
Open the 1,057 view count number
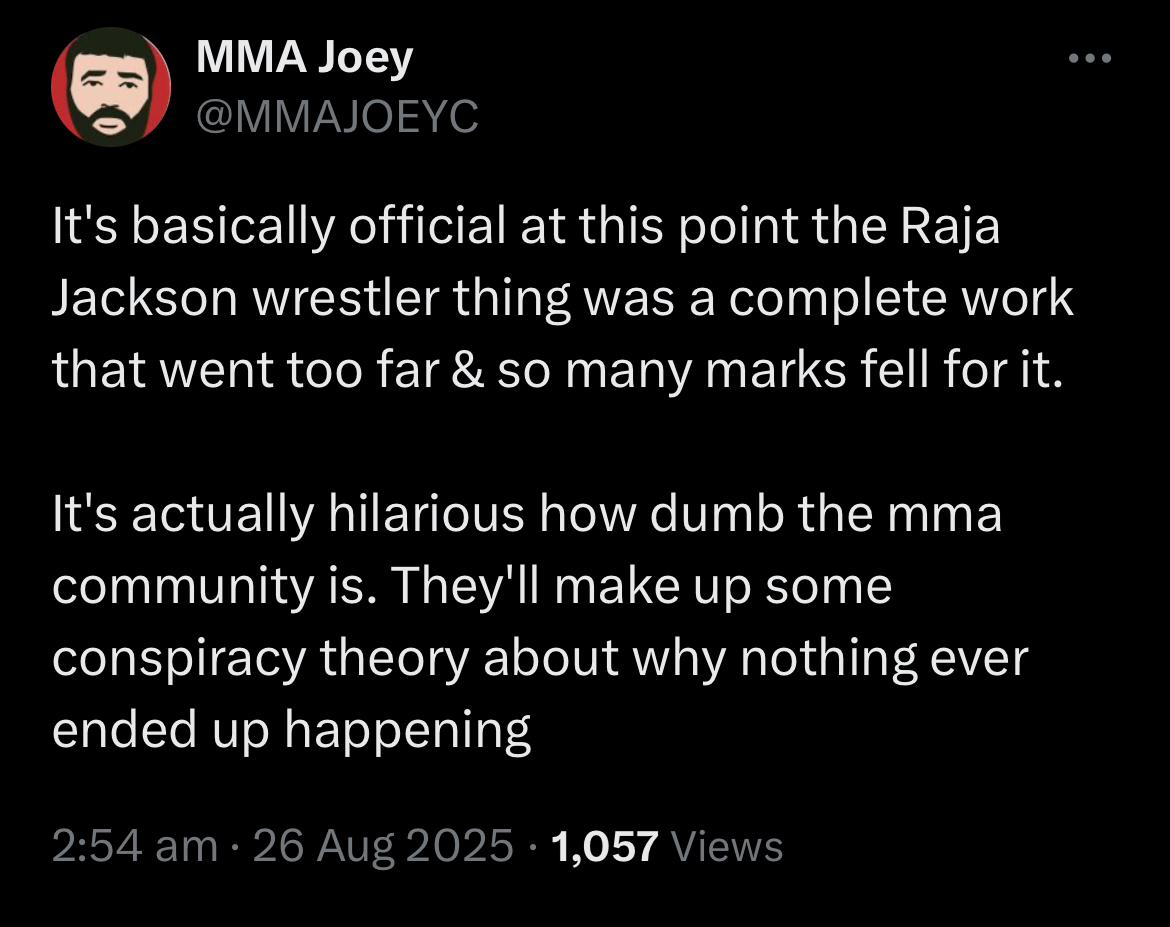(x=604, y=846)
